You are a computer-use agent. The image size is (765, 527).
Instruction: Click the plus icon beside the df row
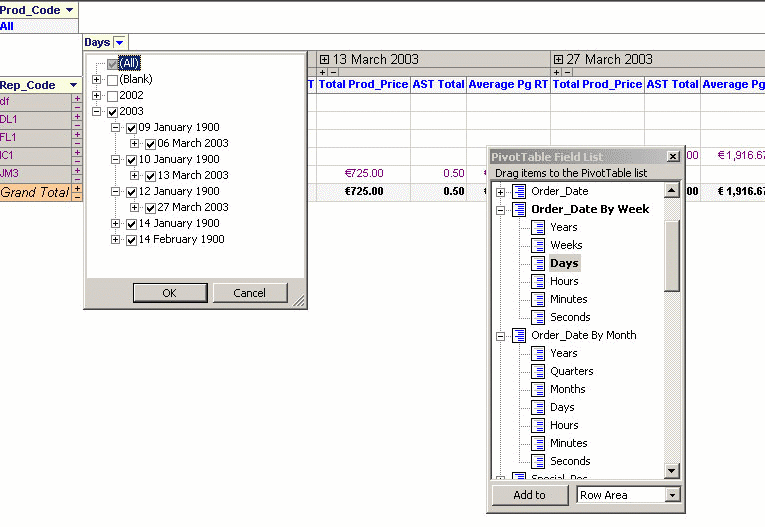click(76, 98)
